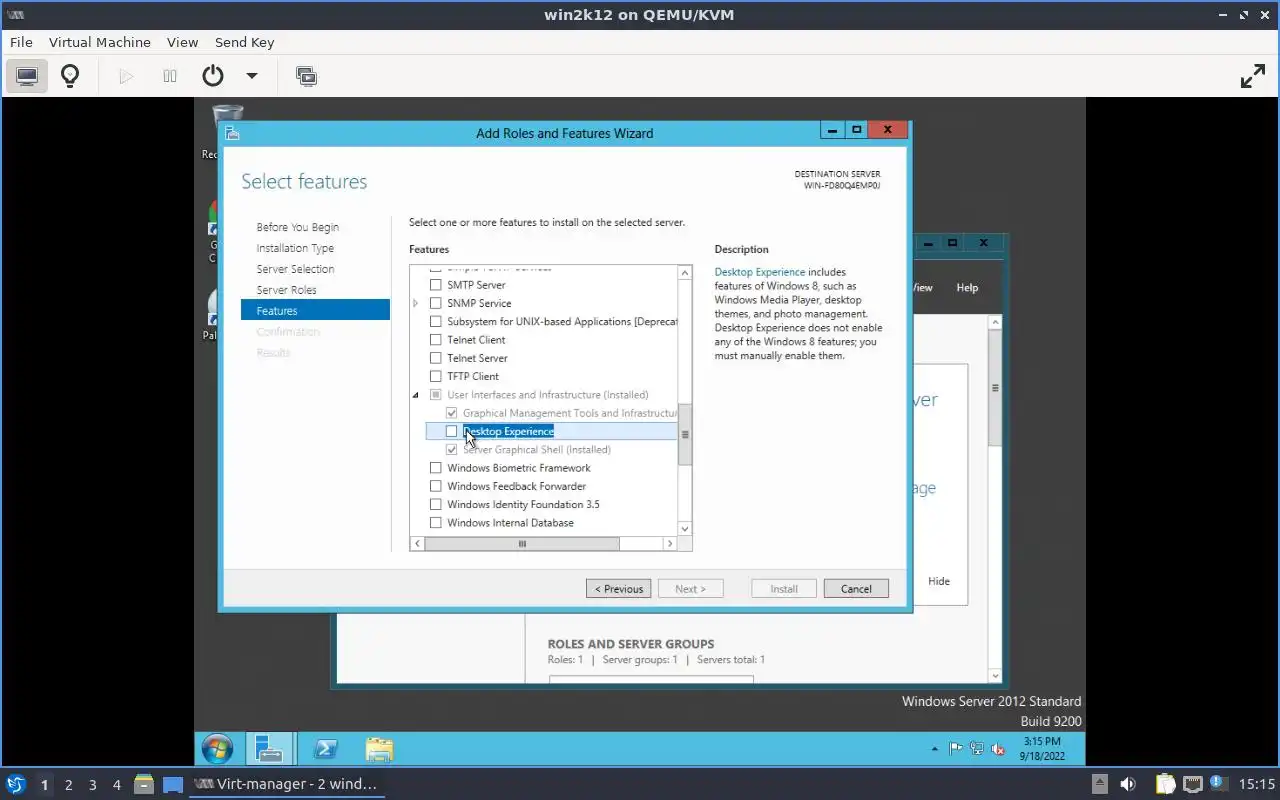Check the Desktop Experience checkbox
The height and width of the screenshot is (800, 1280).
click(x=451, y=431)
